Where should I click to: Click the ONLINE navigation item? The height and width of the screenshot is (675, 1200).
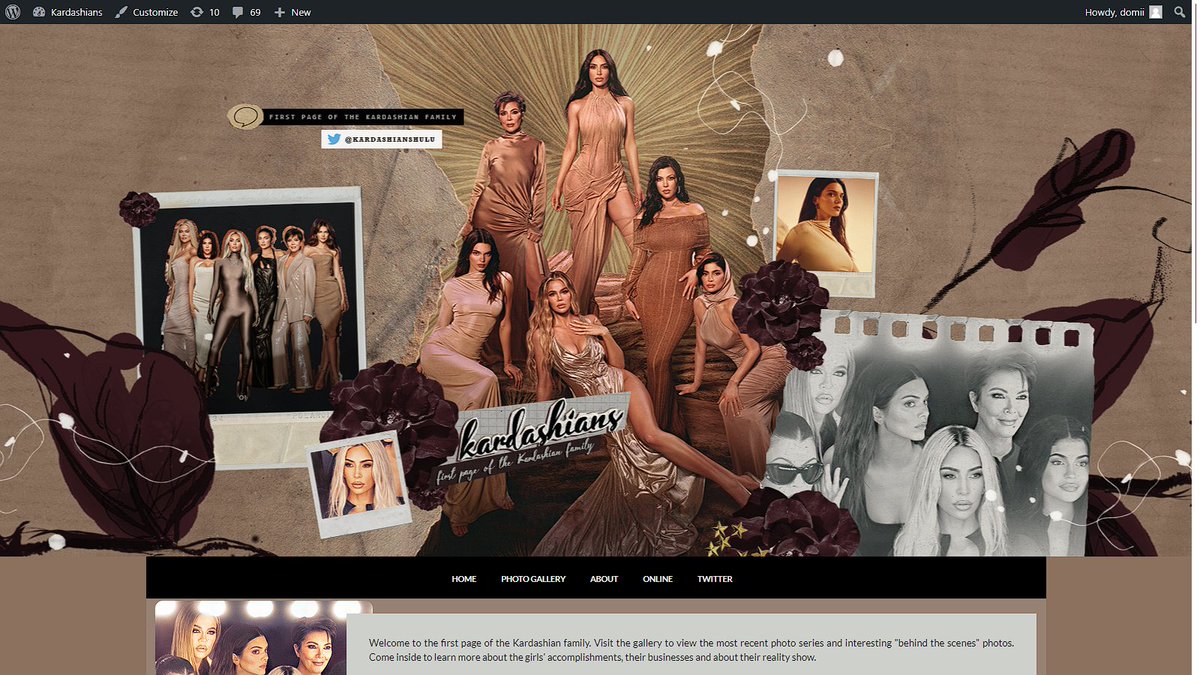click(658, 579)
